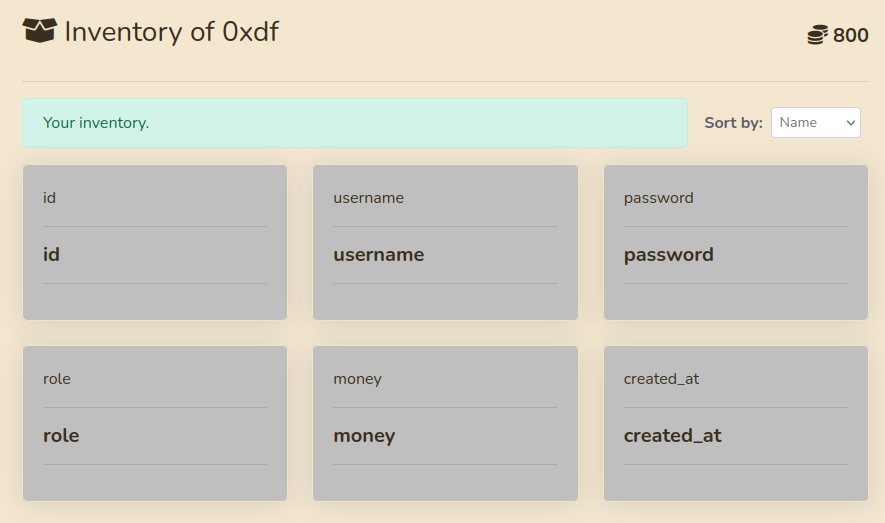
Task: Select the small "role" card header
Action: [57, 379]
